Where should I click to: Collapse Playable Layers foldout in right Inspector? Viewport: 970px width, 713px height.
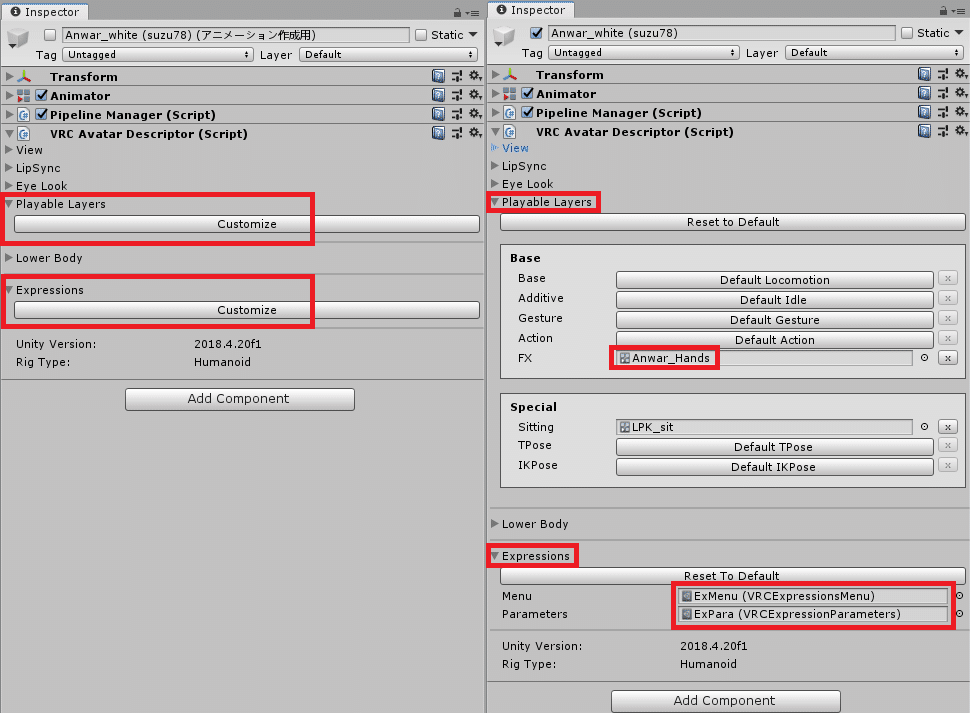(x=495, y=202)
